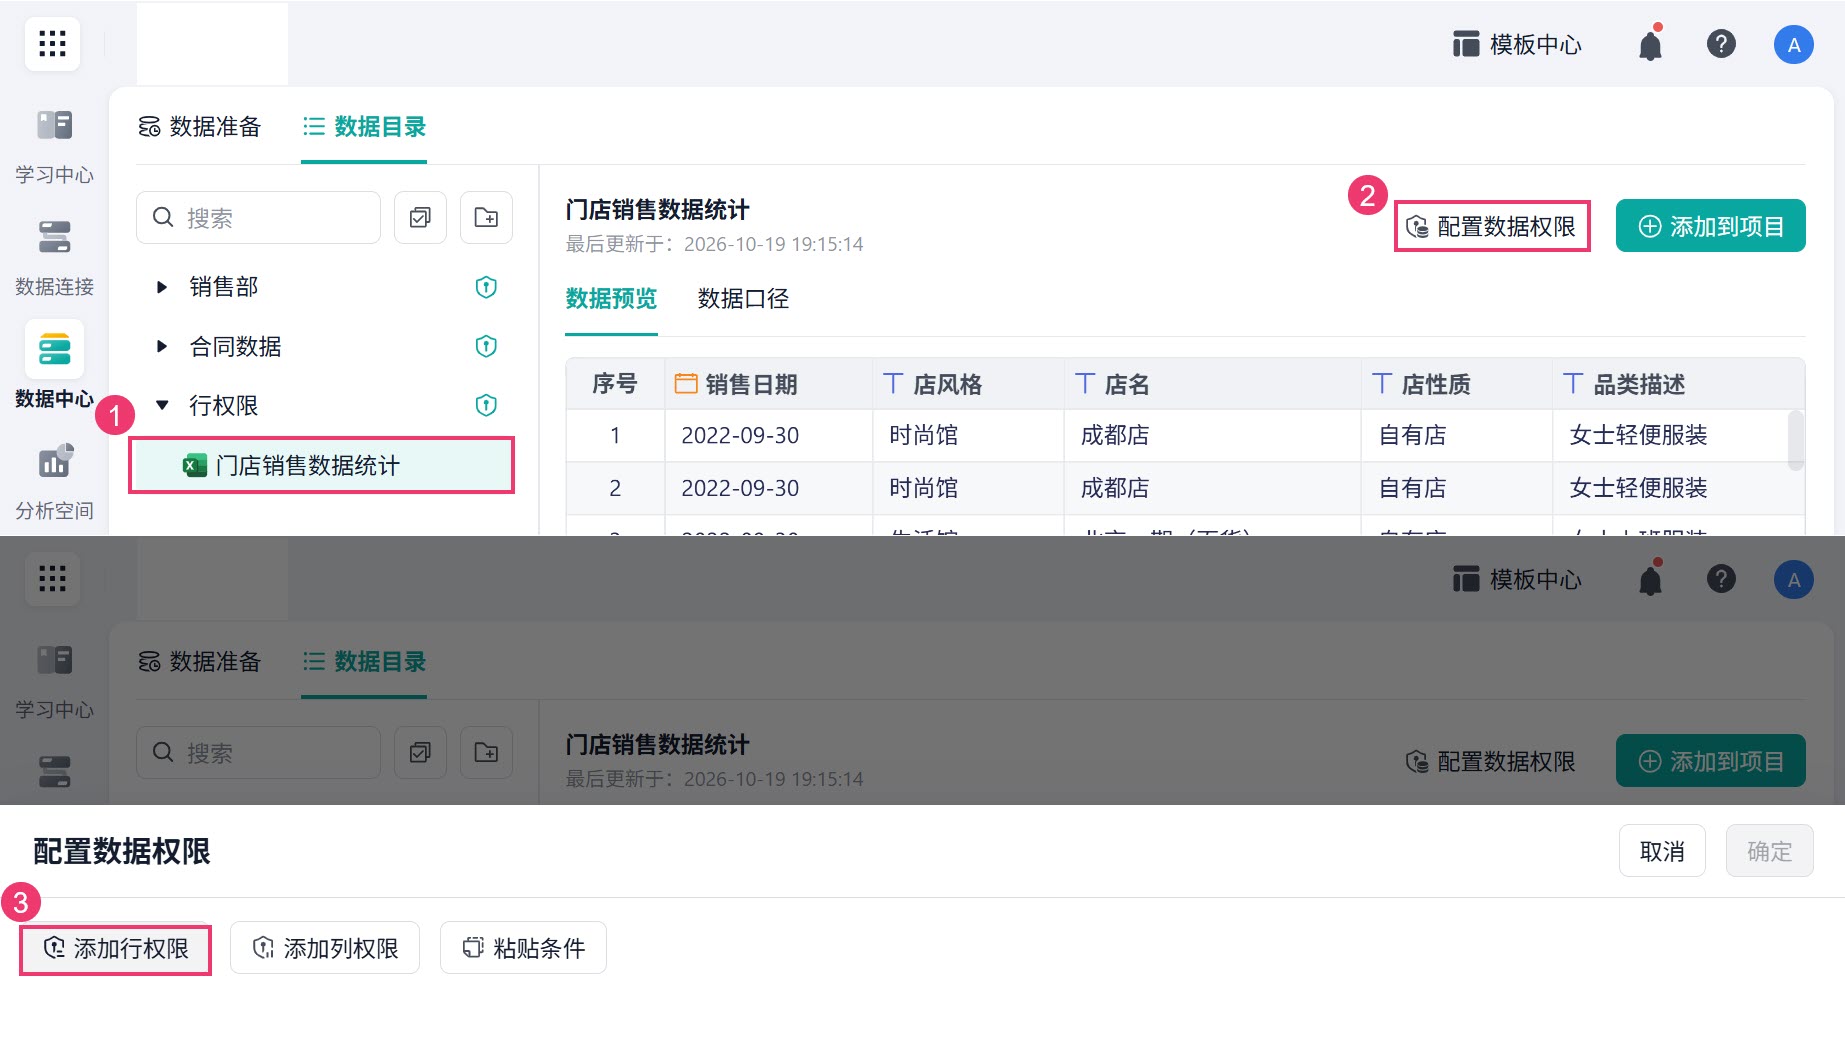Click 添加列权限 button
The width and height of the screenshot is (1845, 1038).
click(x=325, y=948)
